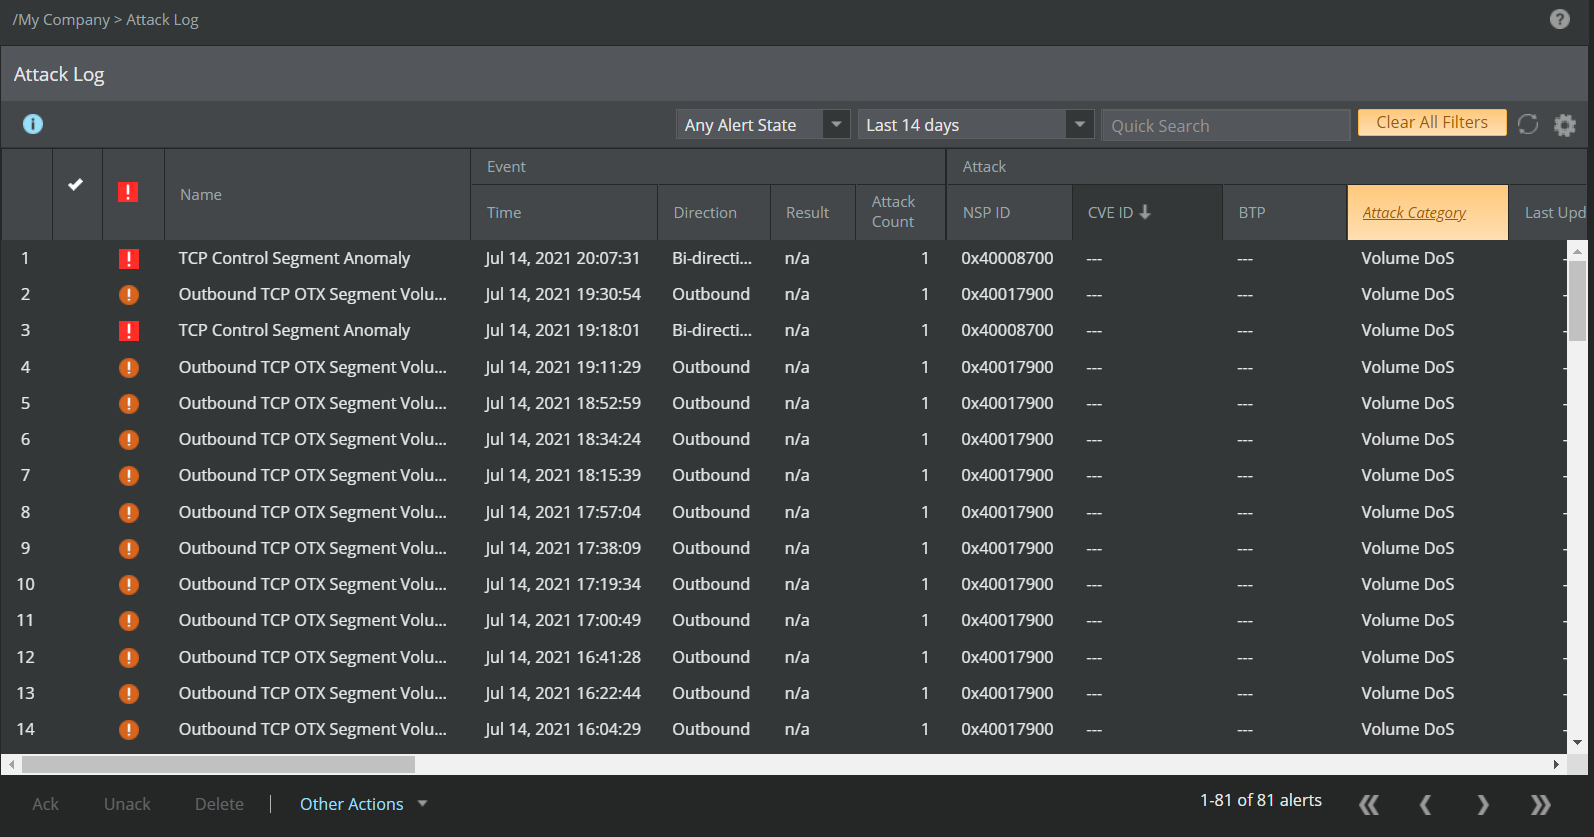Go to the previous page of alerts
Image resolution: width=1594 pixels, height=837 pixels.
click(x=1425, y=804)
